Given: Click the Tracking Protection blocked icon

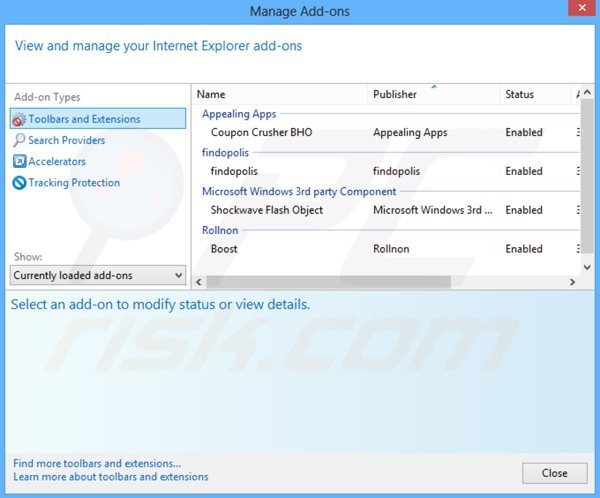Looking at the screenshot, I should 19,183.
